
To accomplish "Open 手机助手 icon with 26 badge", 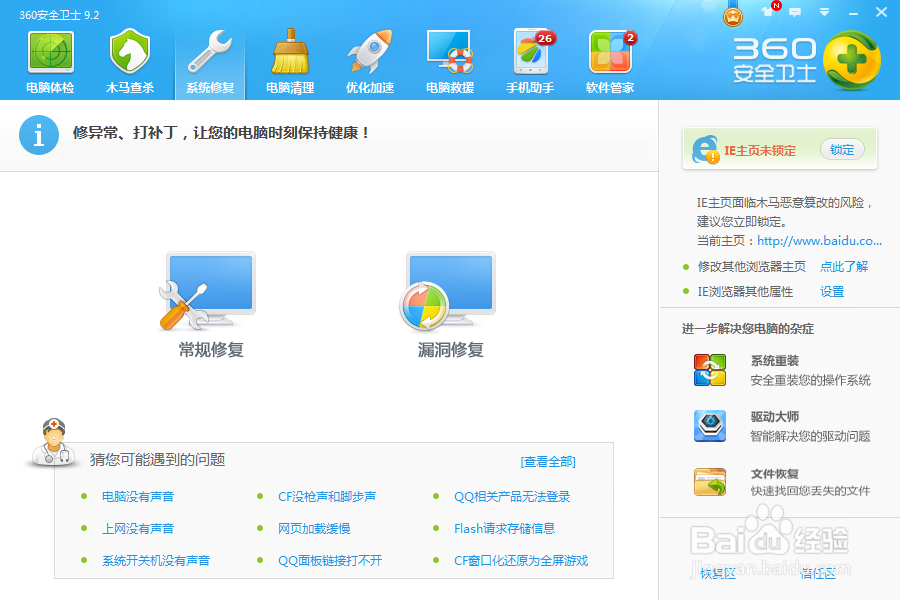I will [x=532, y=52].
